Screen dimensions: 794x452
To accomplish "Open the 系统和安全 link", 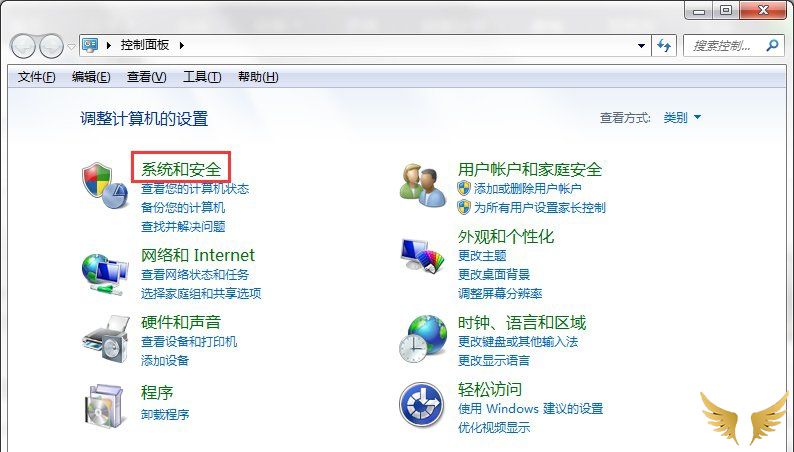I will [181, 169].
